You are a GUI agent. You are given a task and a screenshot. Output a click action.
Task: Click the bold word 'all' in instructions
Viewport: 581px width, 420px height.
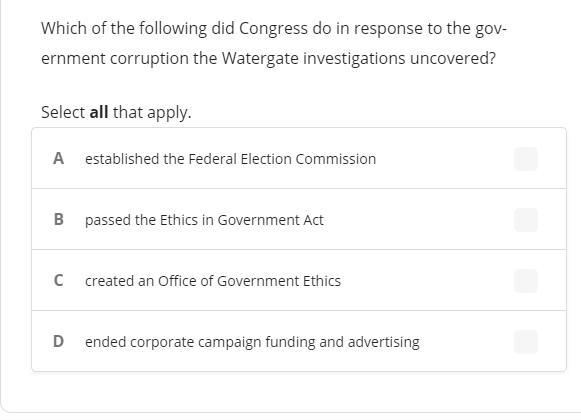(99, 112)
